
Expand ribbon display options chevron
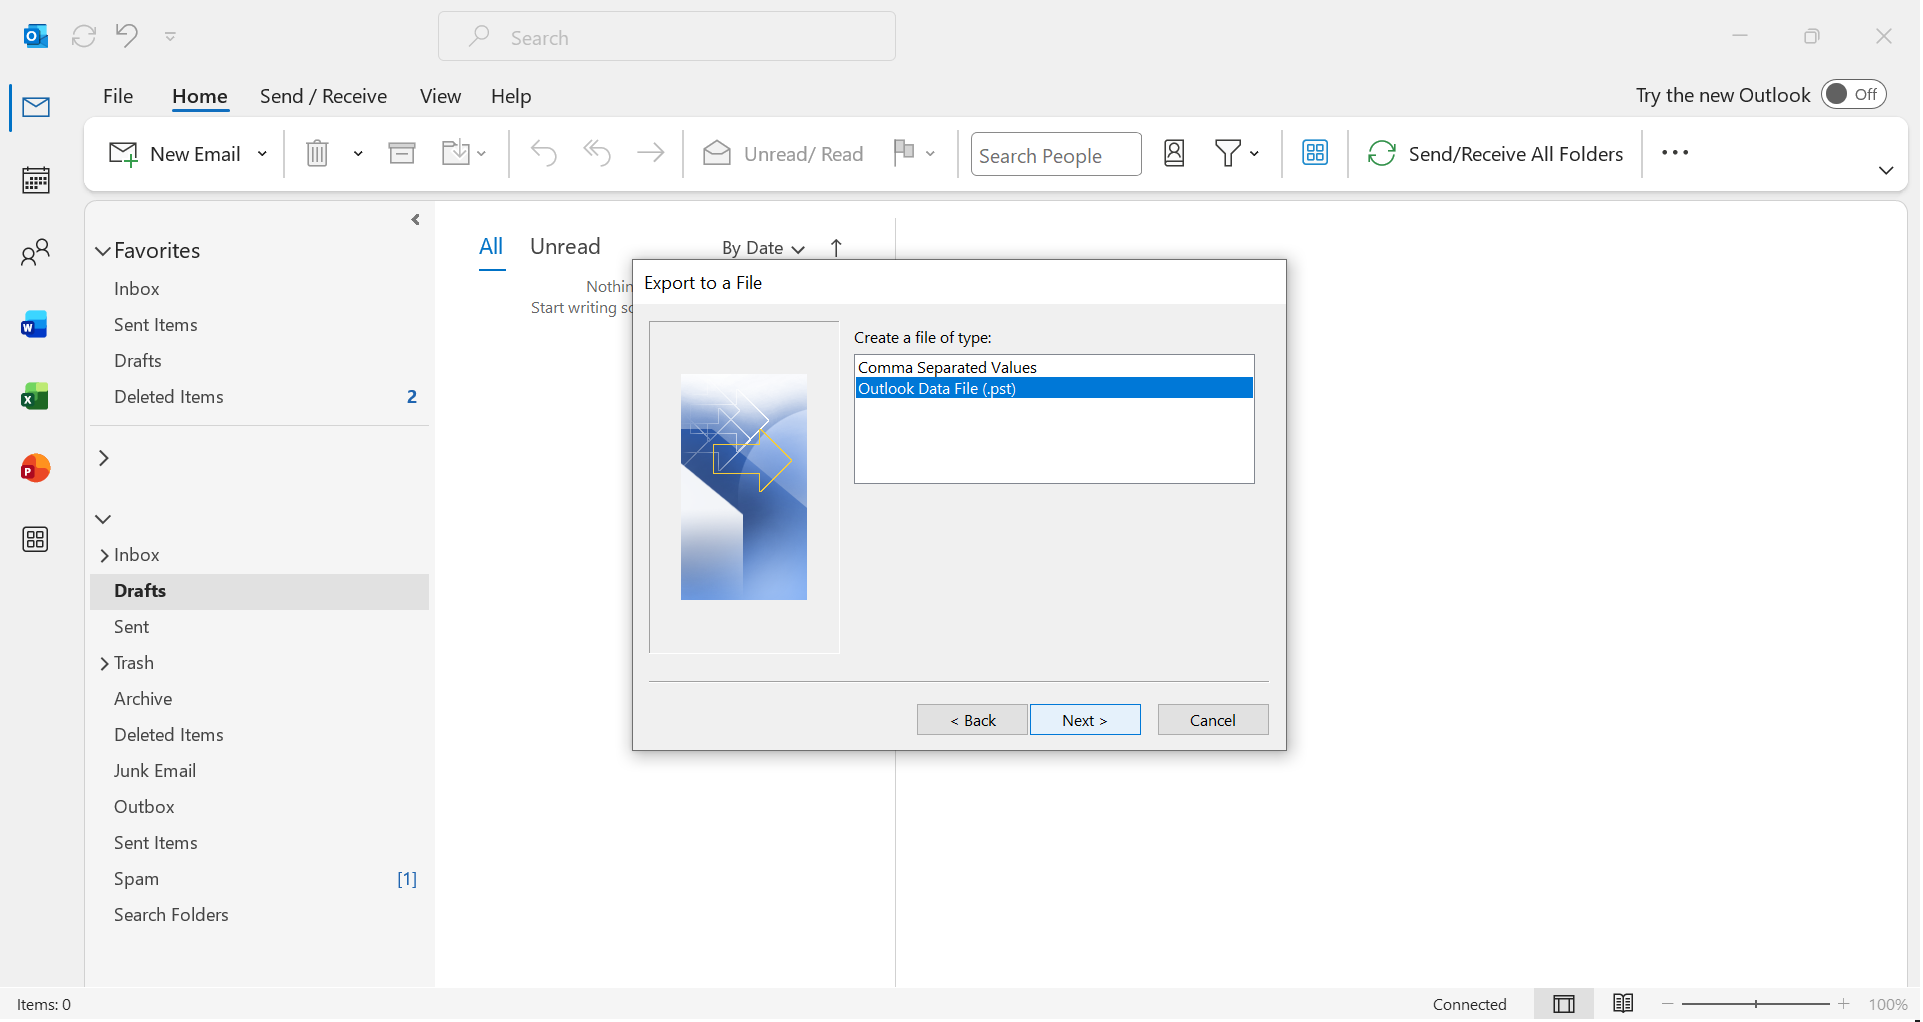point(1886,171)
